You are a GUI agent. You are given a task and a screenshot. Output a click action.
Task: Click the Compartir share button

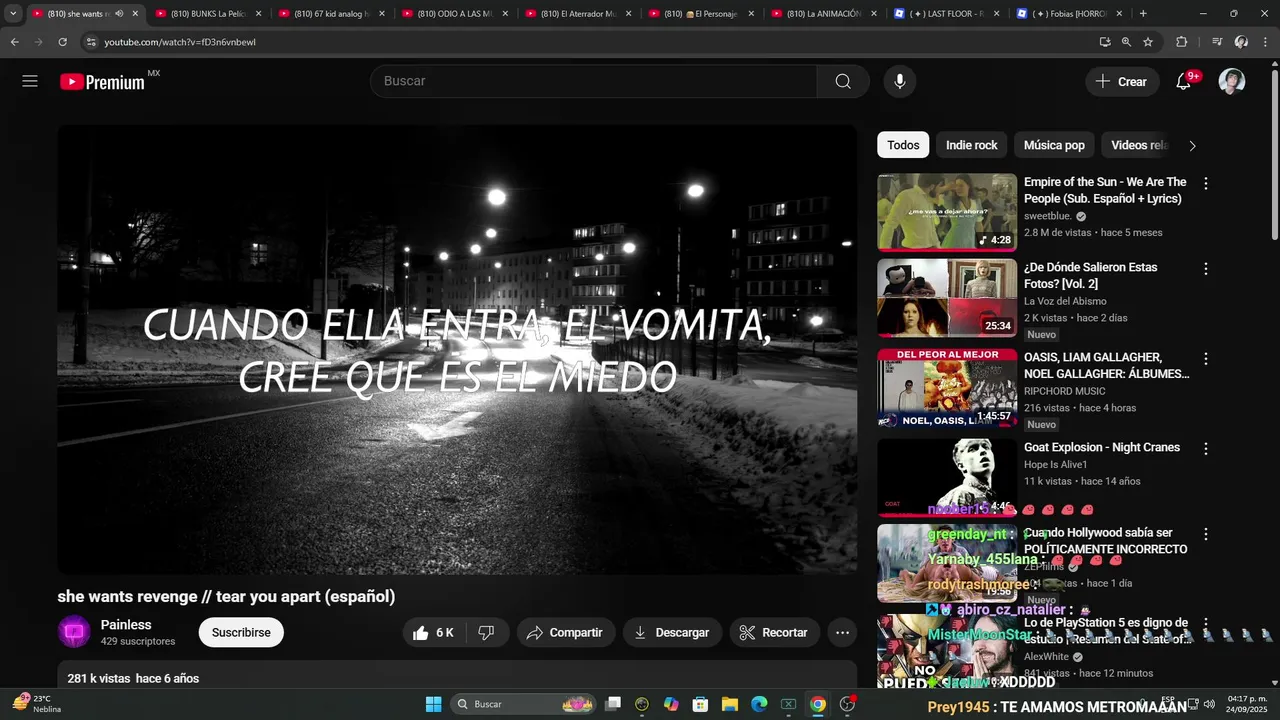pos(565,632)
